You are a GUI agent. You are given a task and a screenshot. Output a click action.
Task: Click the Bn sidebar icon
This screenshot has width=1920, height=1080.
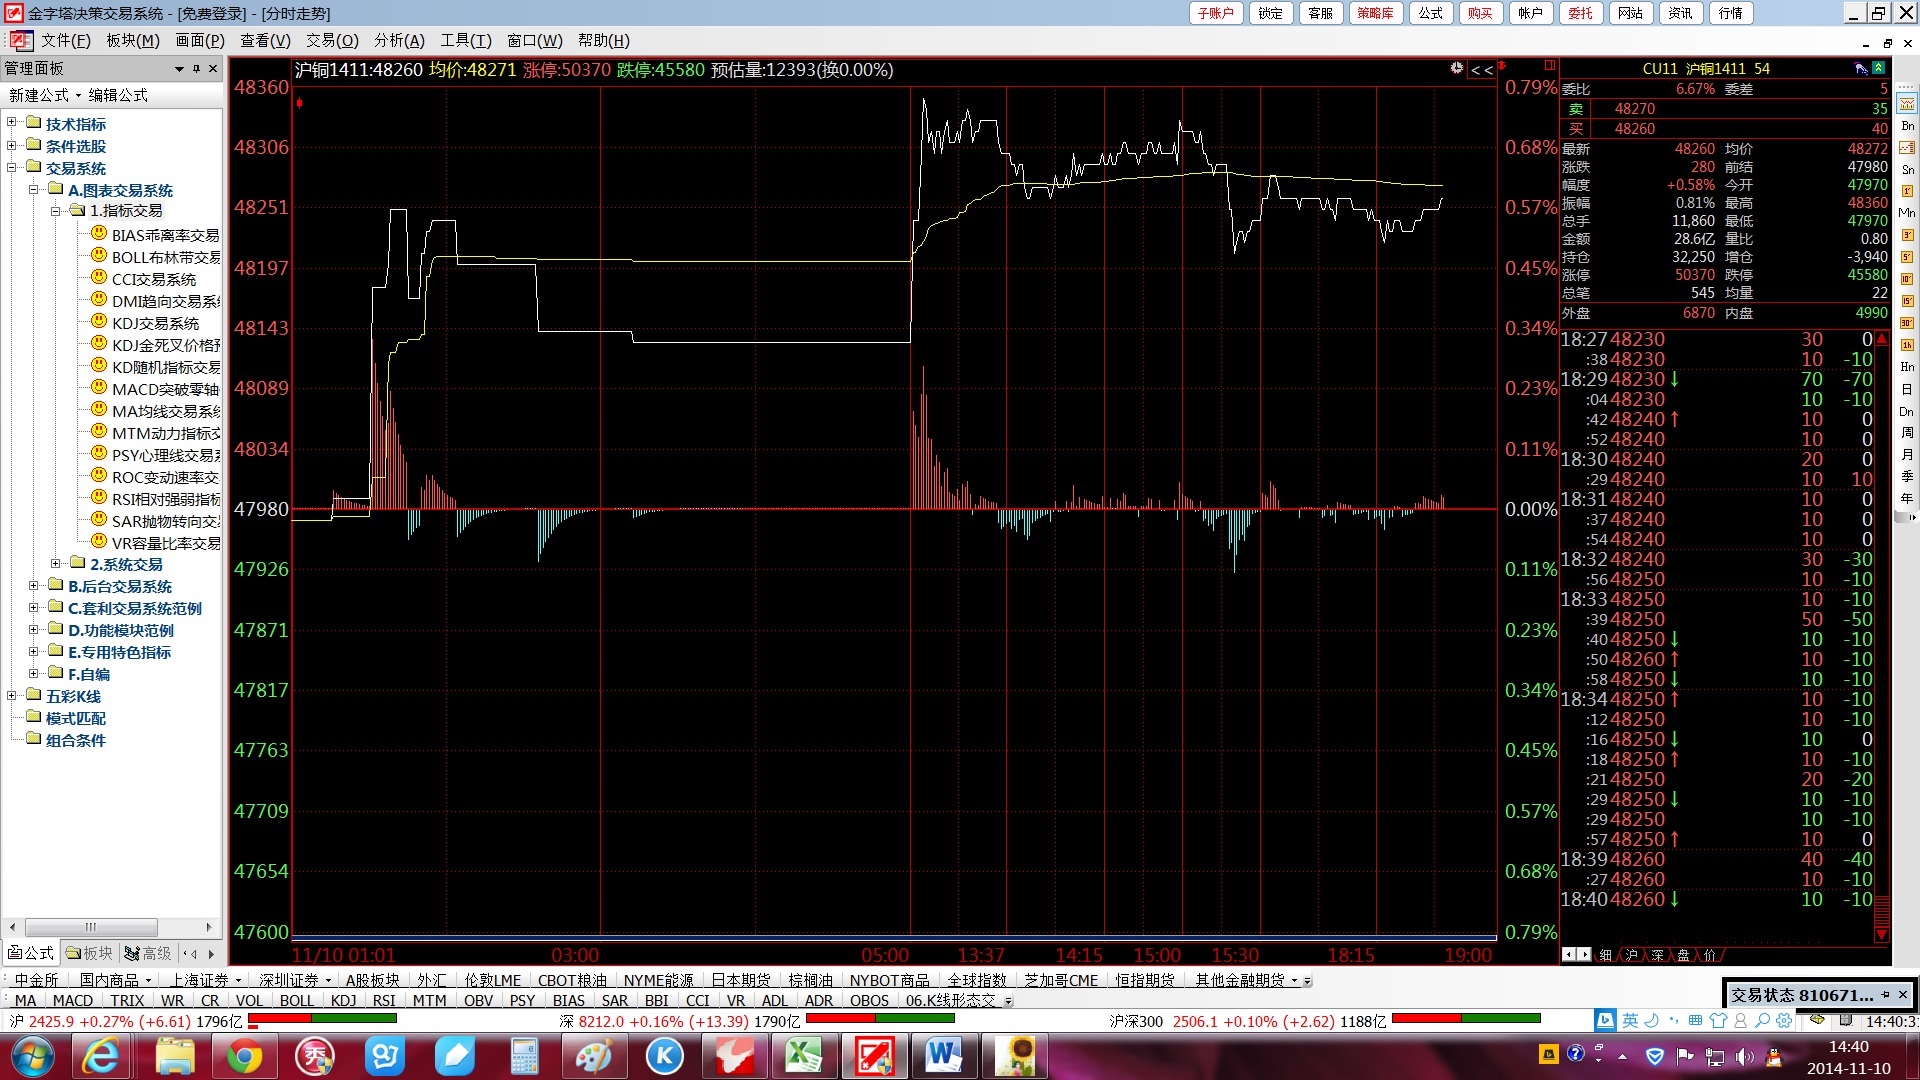tap(1907, 126)
